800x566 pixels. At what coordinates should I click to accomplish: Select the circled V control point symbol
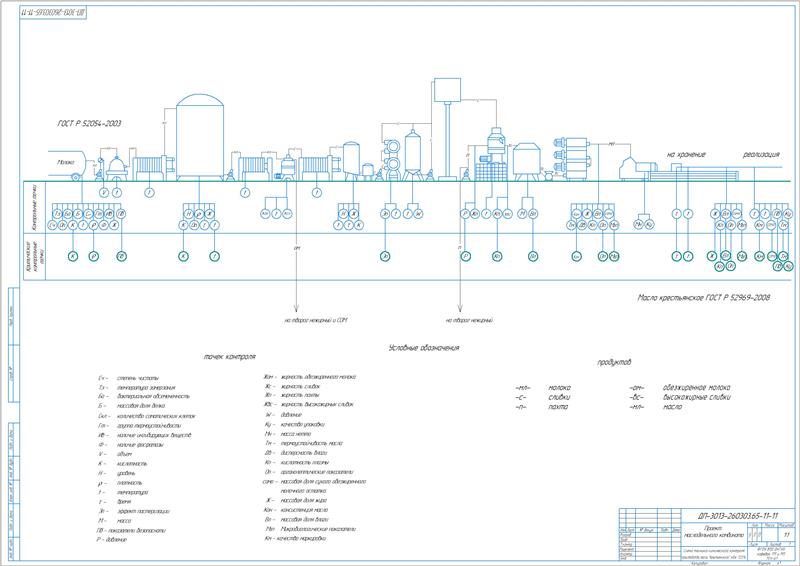click(x=104, y=192)
